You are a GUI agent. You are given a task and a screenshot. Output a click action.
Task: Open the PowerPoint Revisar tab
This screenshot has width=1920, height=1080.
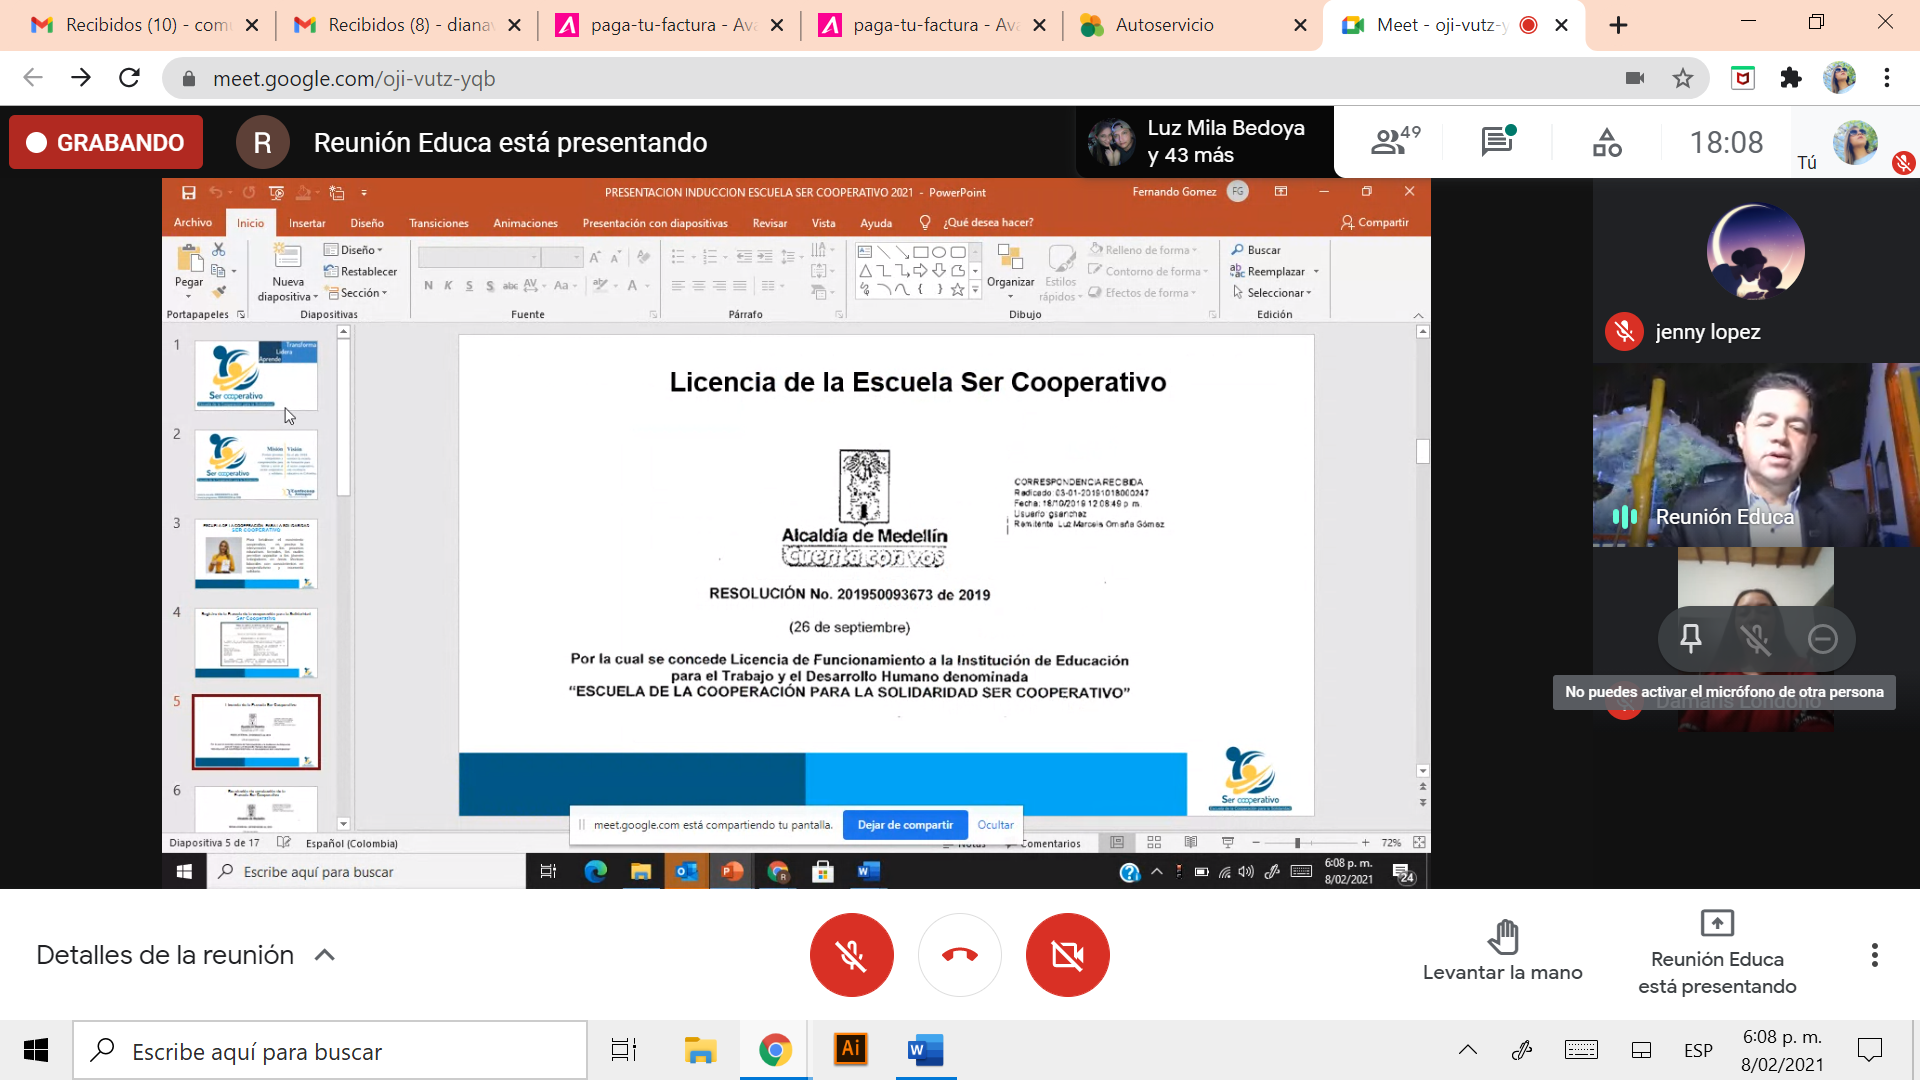(x=769, y=223)
